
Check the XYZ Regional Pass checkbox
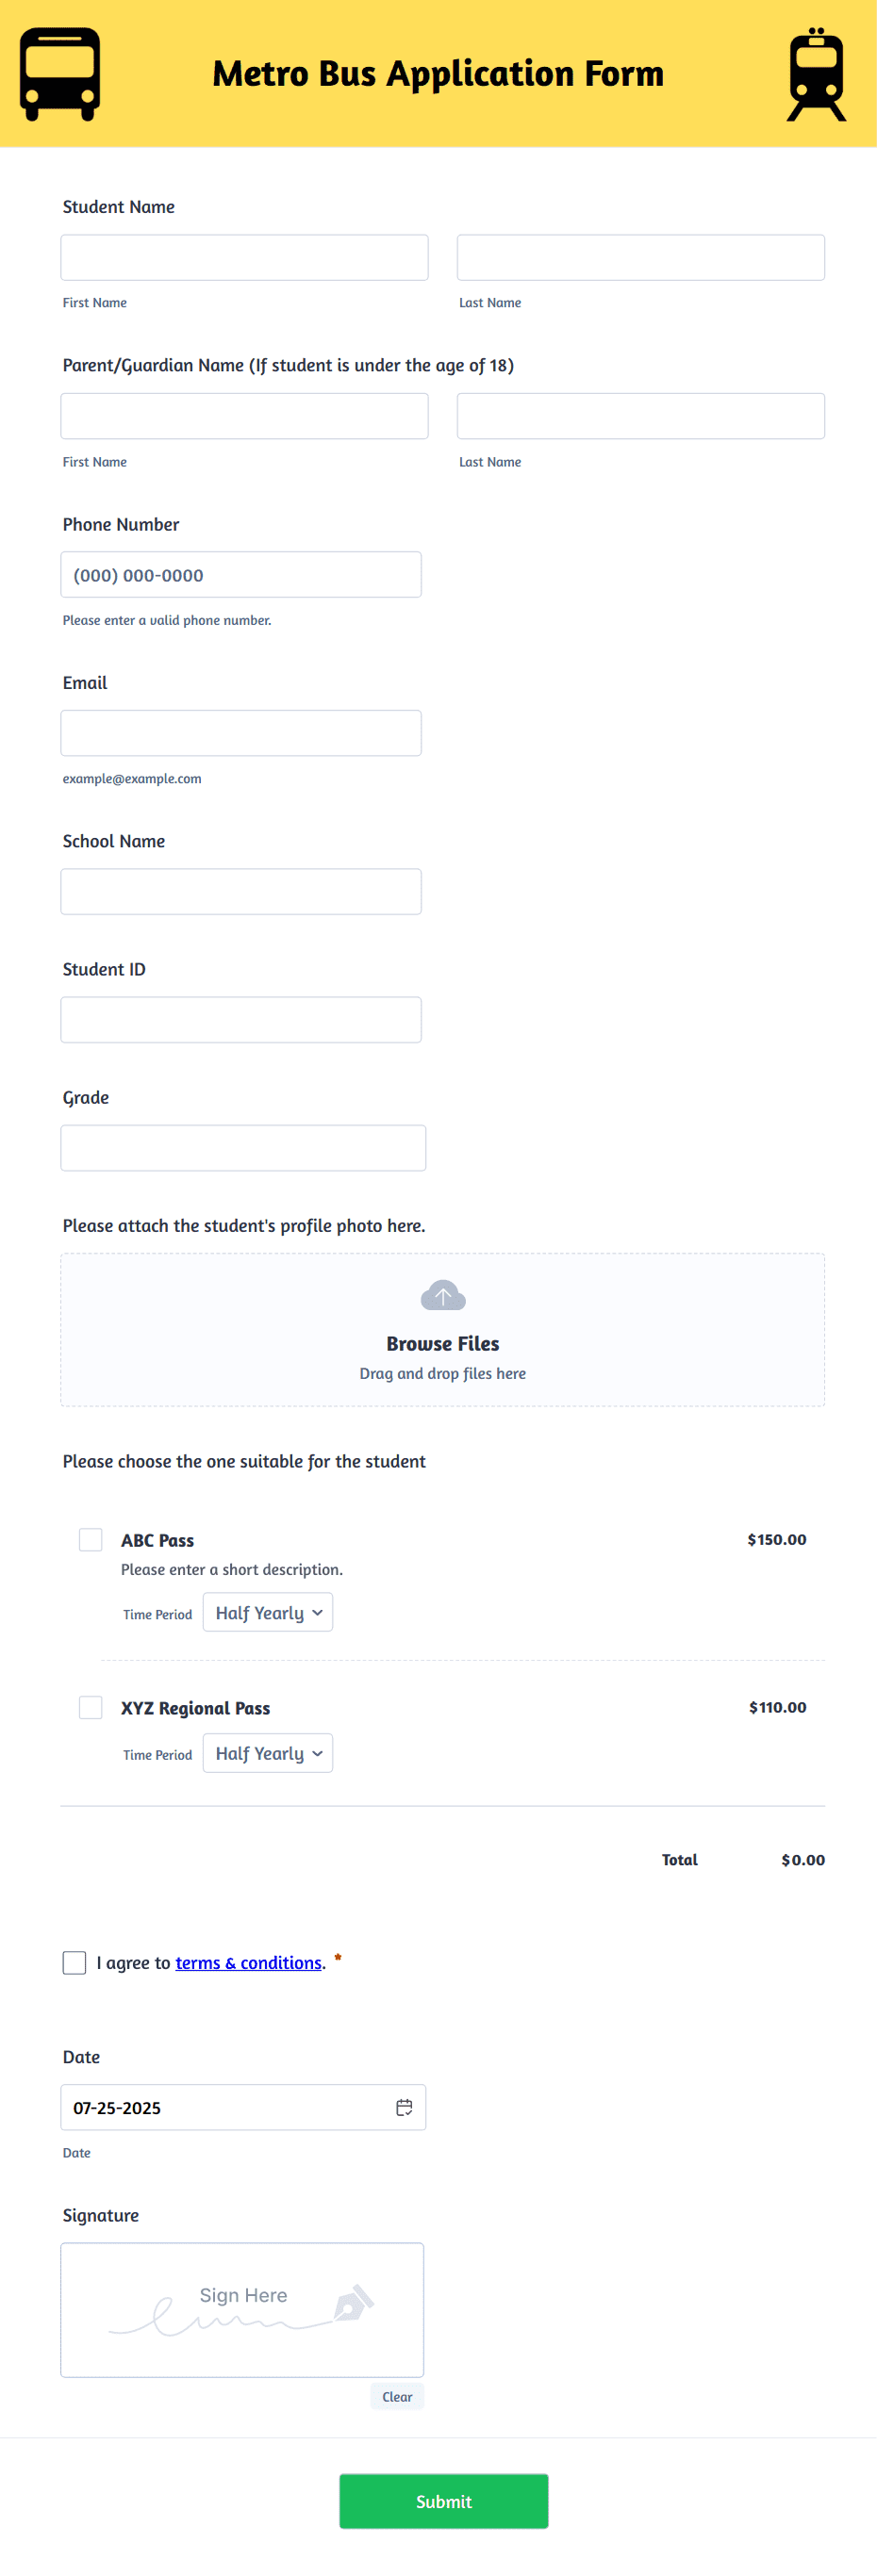pos(90,1707)
